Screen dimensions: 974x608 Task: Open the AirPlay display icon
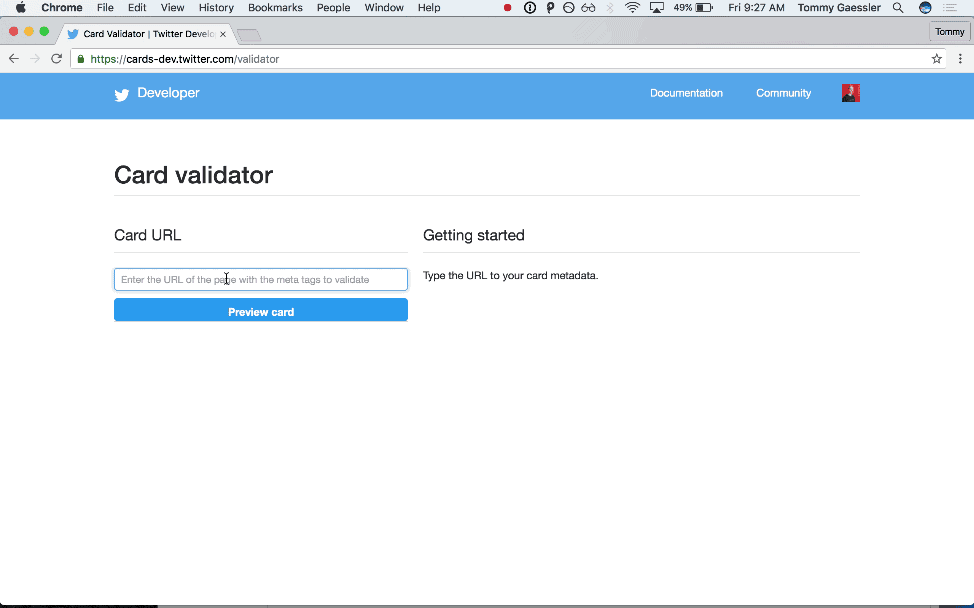coord(657,7)
